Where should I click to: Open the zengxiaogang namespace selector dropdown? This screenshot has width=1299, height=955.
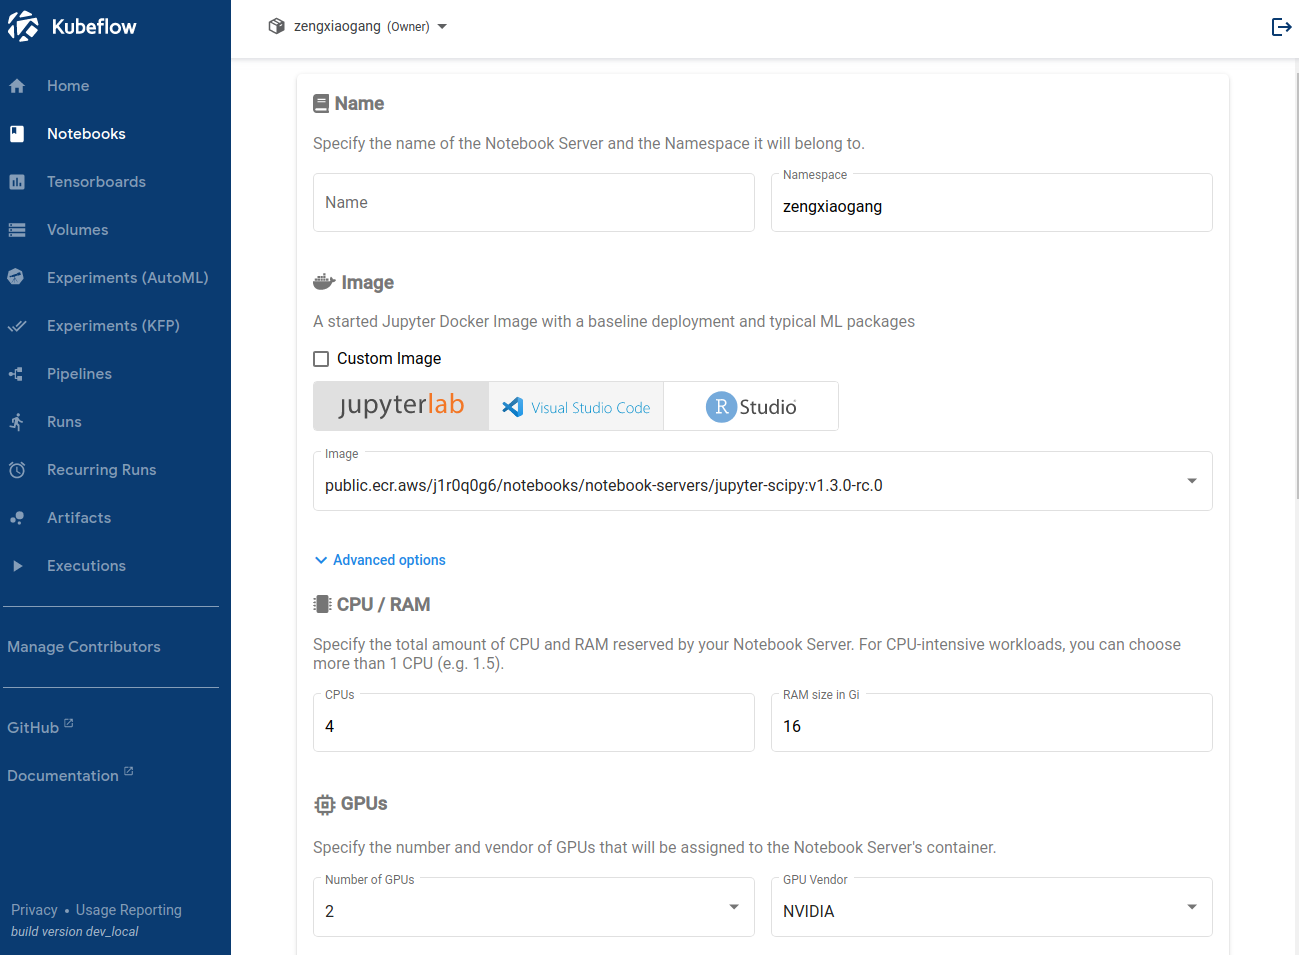click(358, 27)
